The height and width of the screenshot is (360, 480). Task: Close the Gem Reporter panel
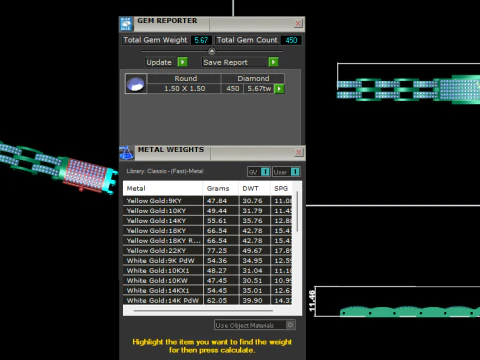pyautogui.click(x=298, y=23)
